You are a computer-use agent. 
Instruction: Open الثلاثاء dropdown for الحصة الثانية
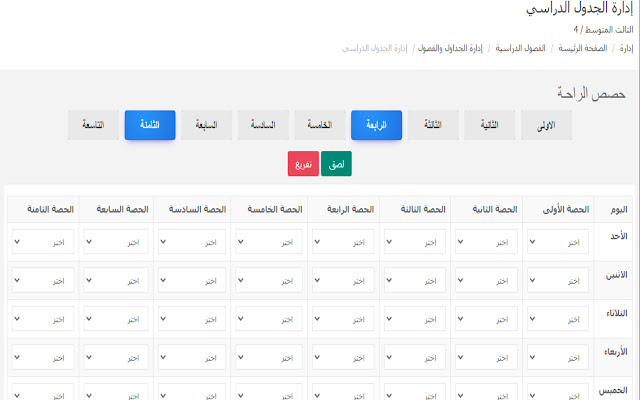pyautogui.click(x=486, y=318)
